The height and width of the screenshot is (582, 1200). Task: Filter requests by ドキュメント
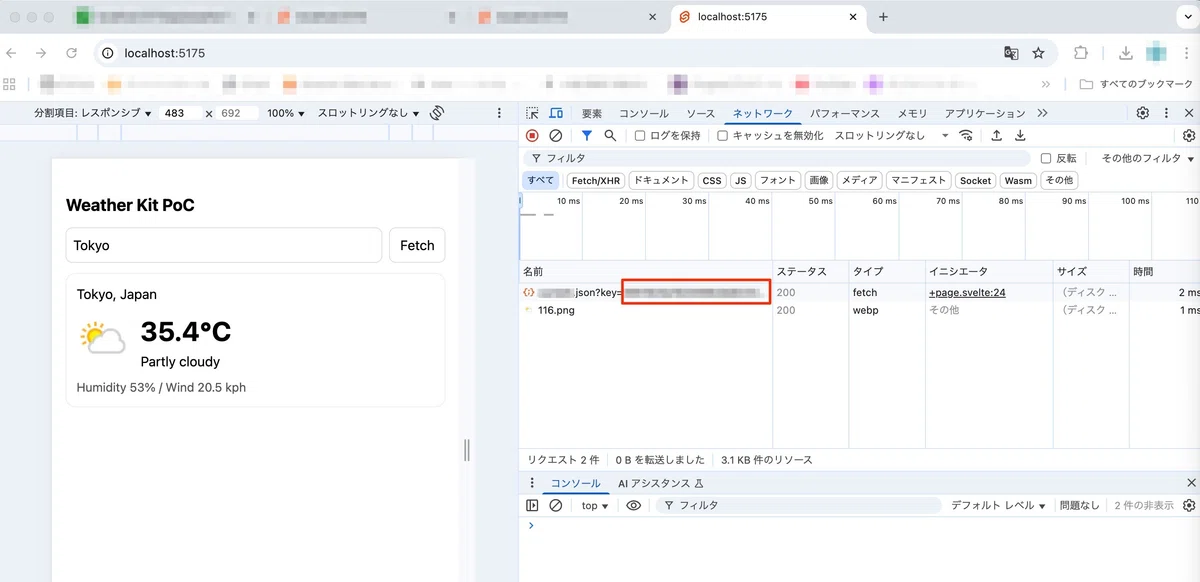(x=661, y=180)
